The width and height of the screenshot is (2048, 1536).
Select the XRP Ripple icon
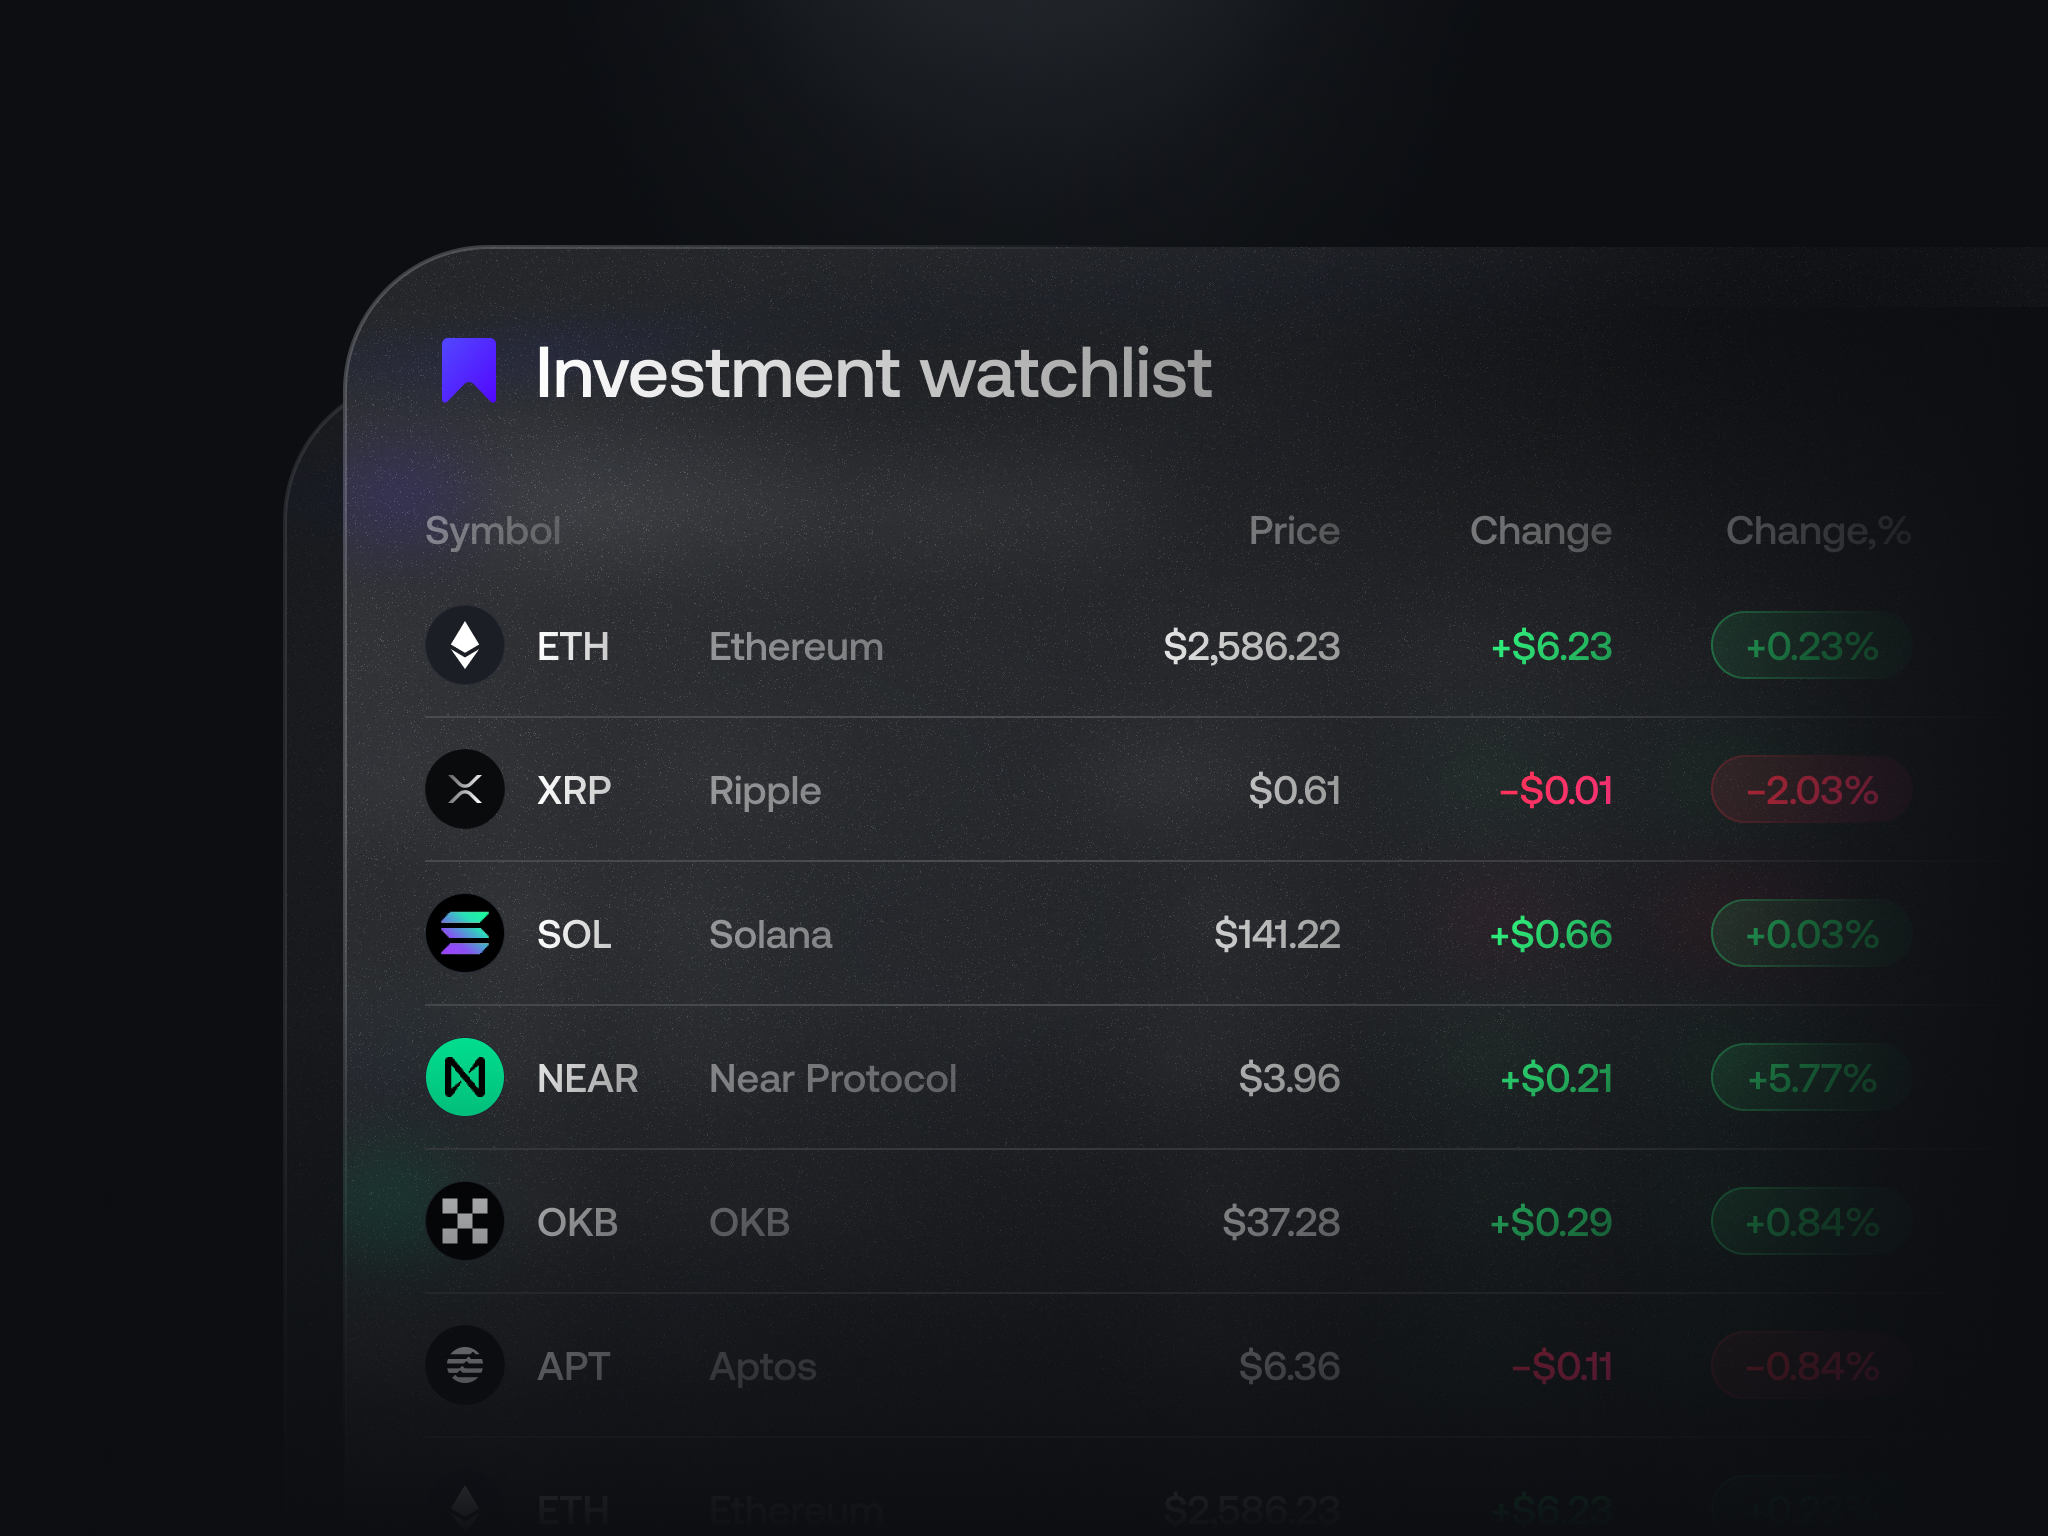coord(465,789)
